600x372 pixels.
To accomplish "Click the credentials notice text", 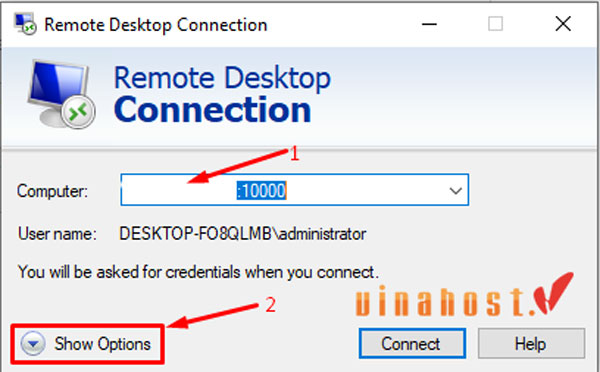I will 198,272.
